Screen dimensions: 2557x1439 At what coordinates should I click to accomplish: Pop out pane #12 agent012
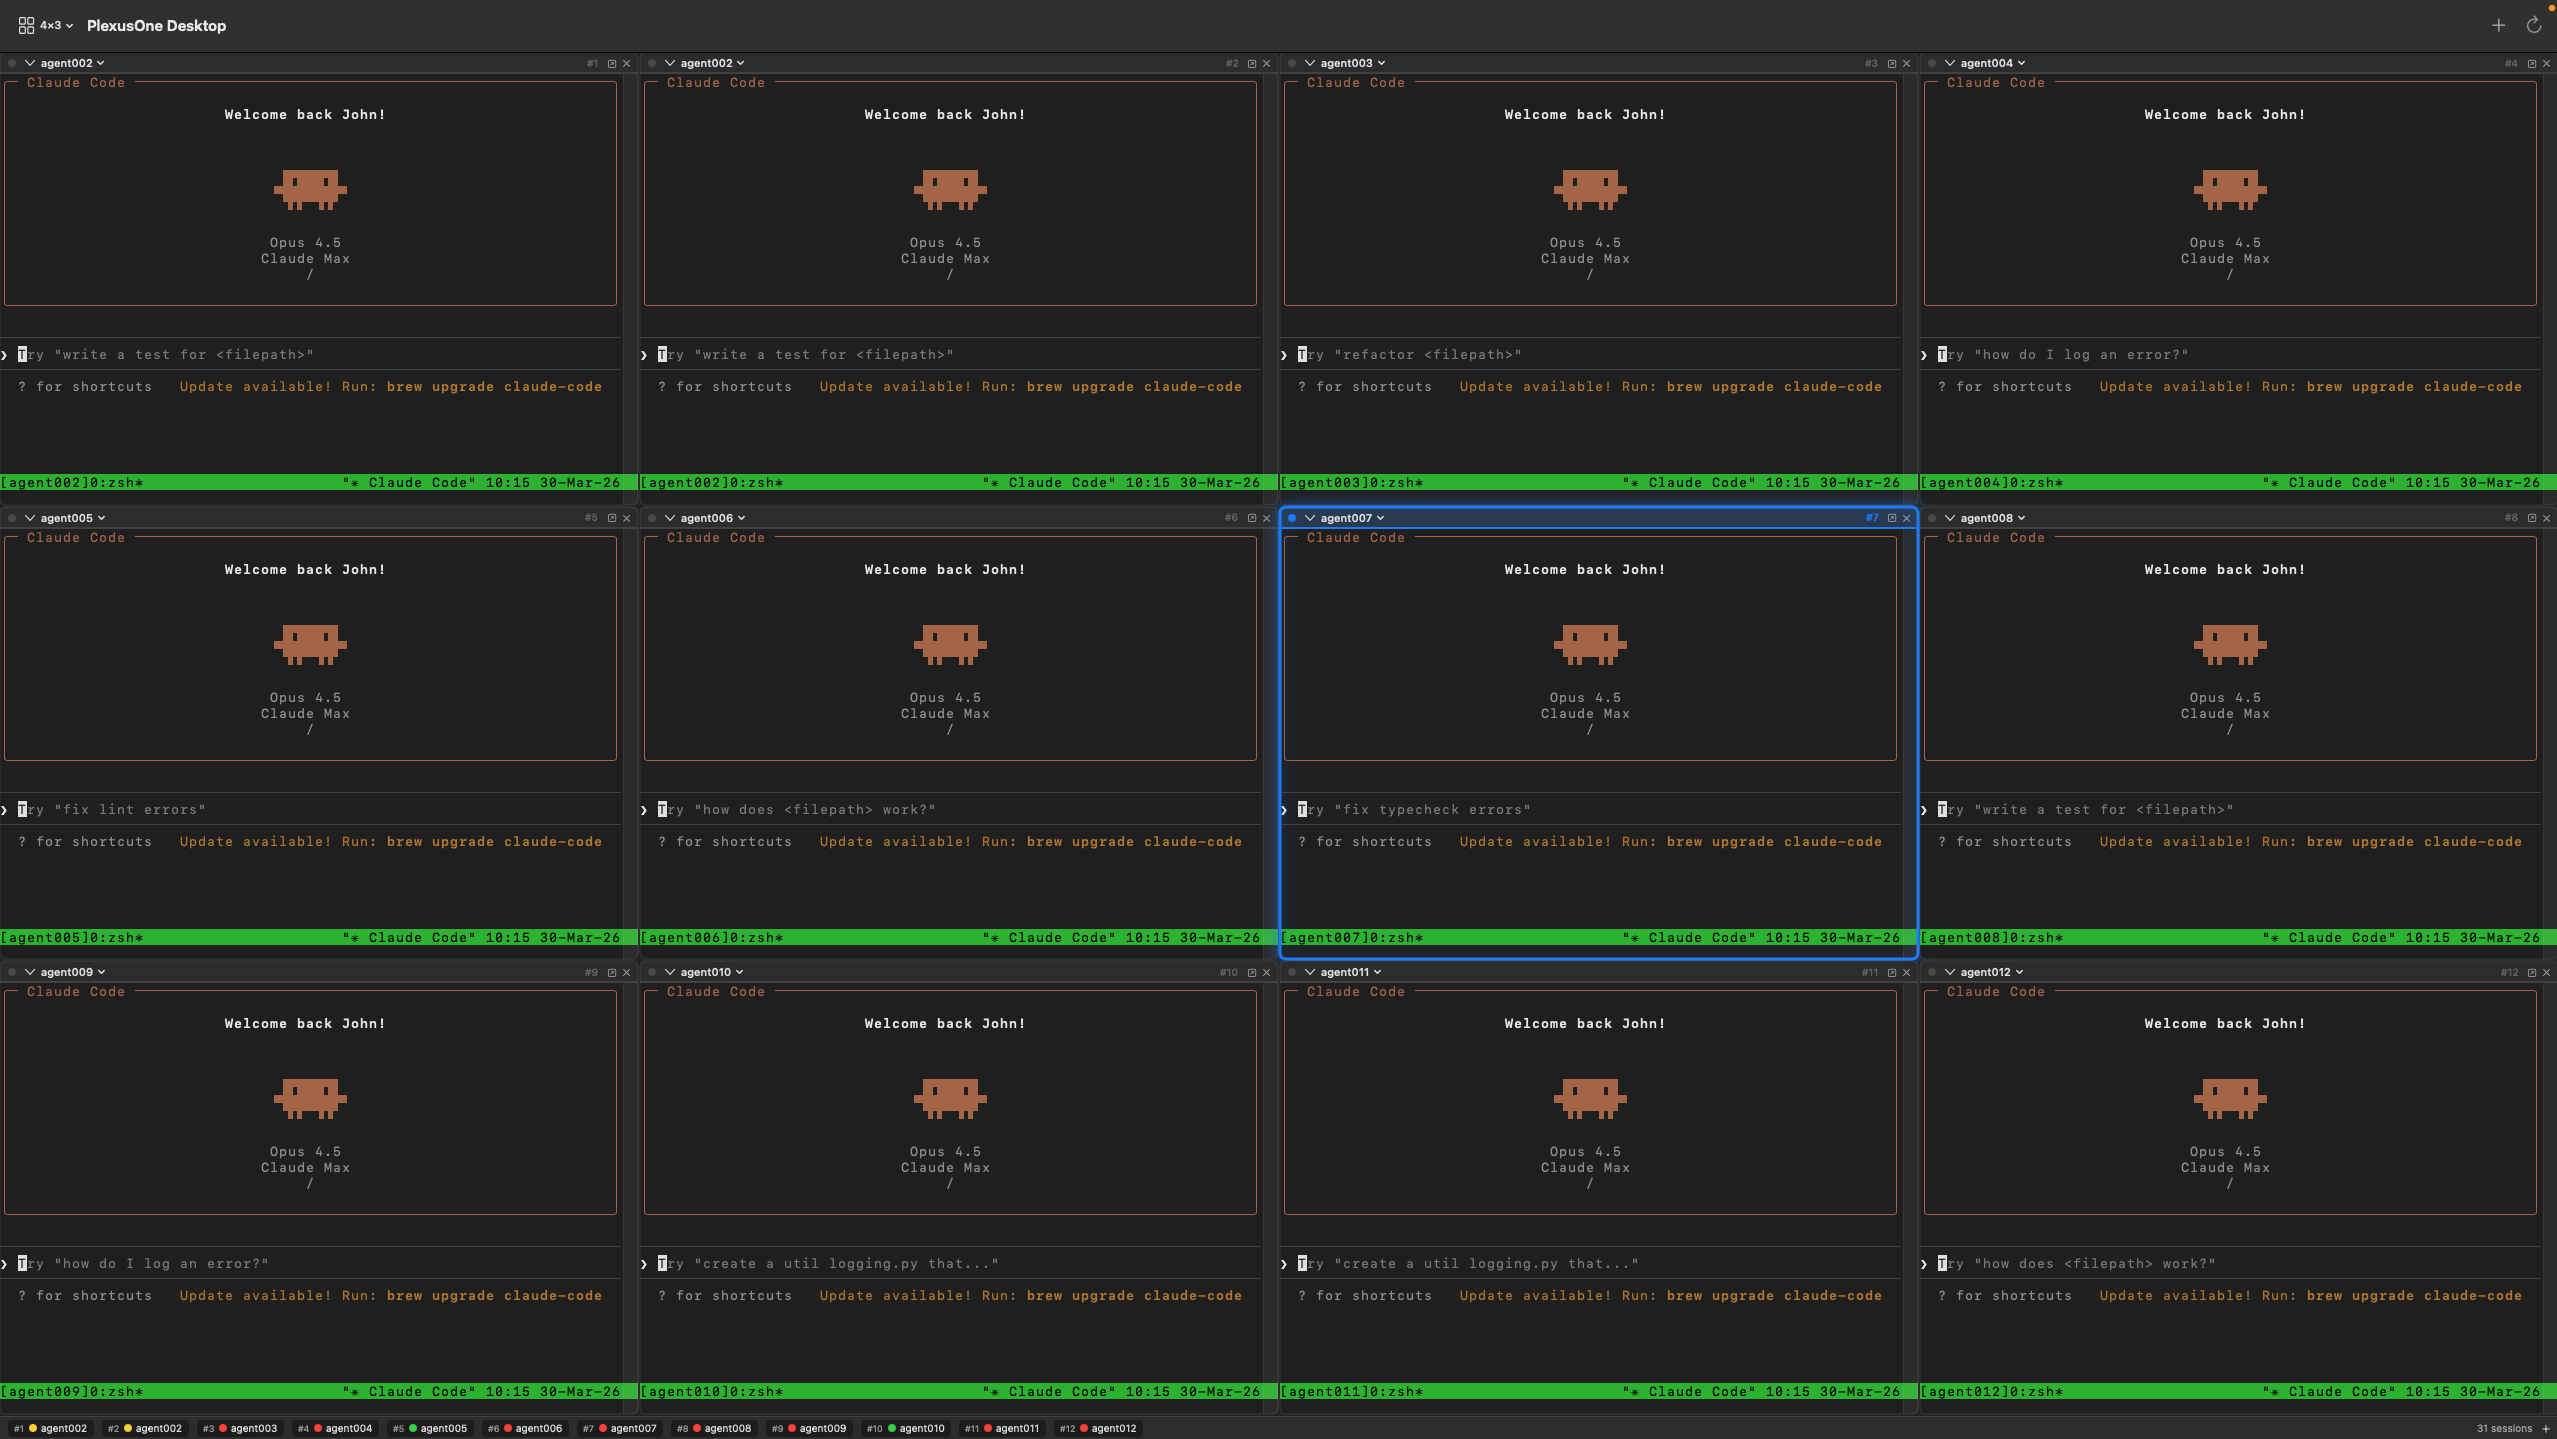(x=2531, y=972)
